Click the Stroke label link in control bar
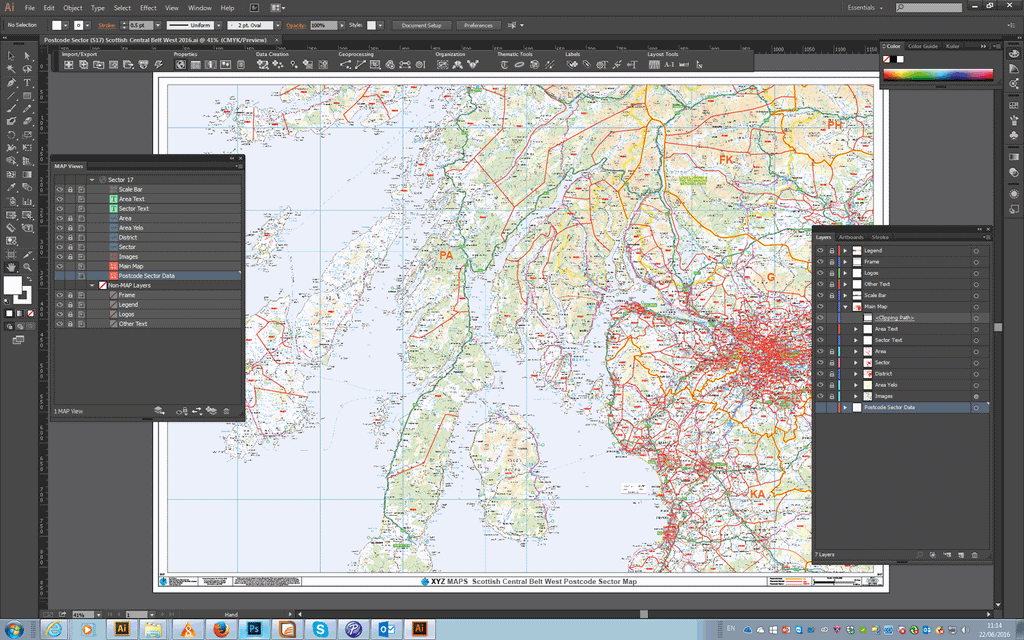The image size is (1024, 640). point(107,25)
